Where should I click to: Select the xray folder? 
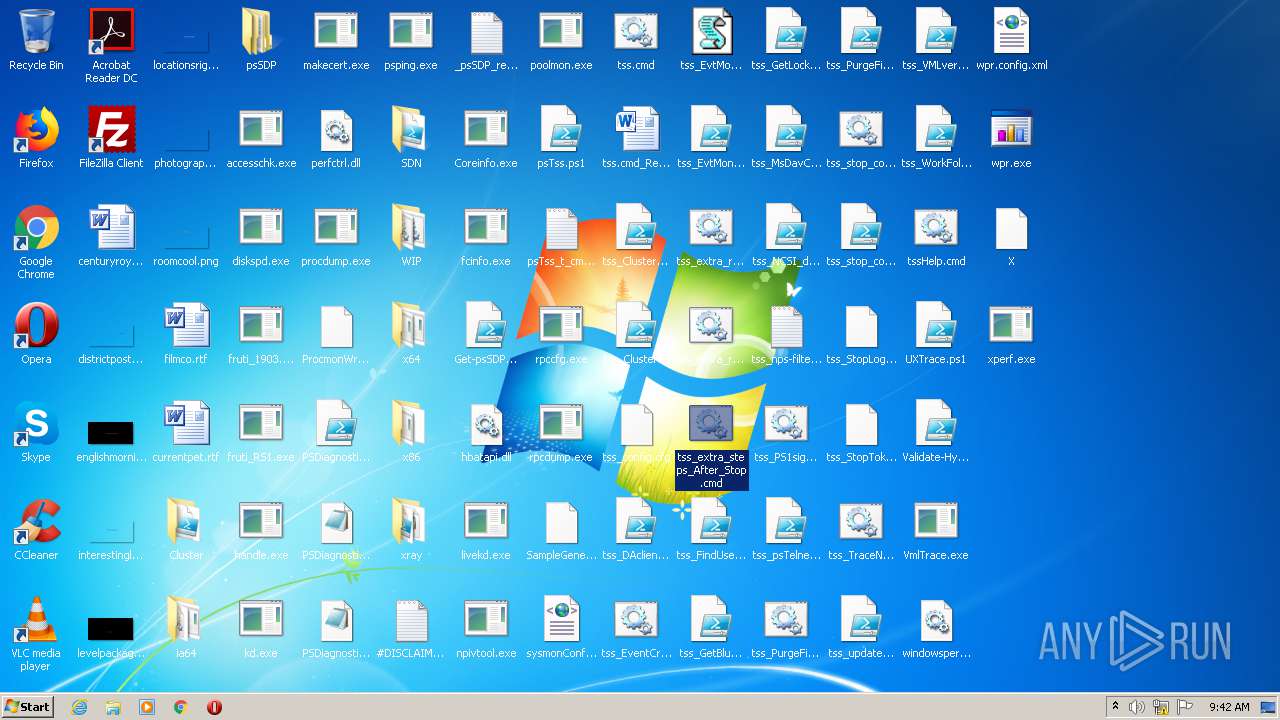click(x=411, y=530)
